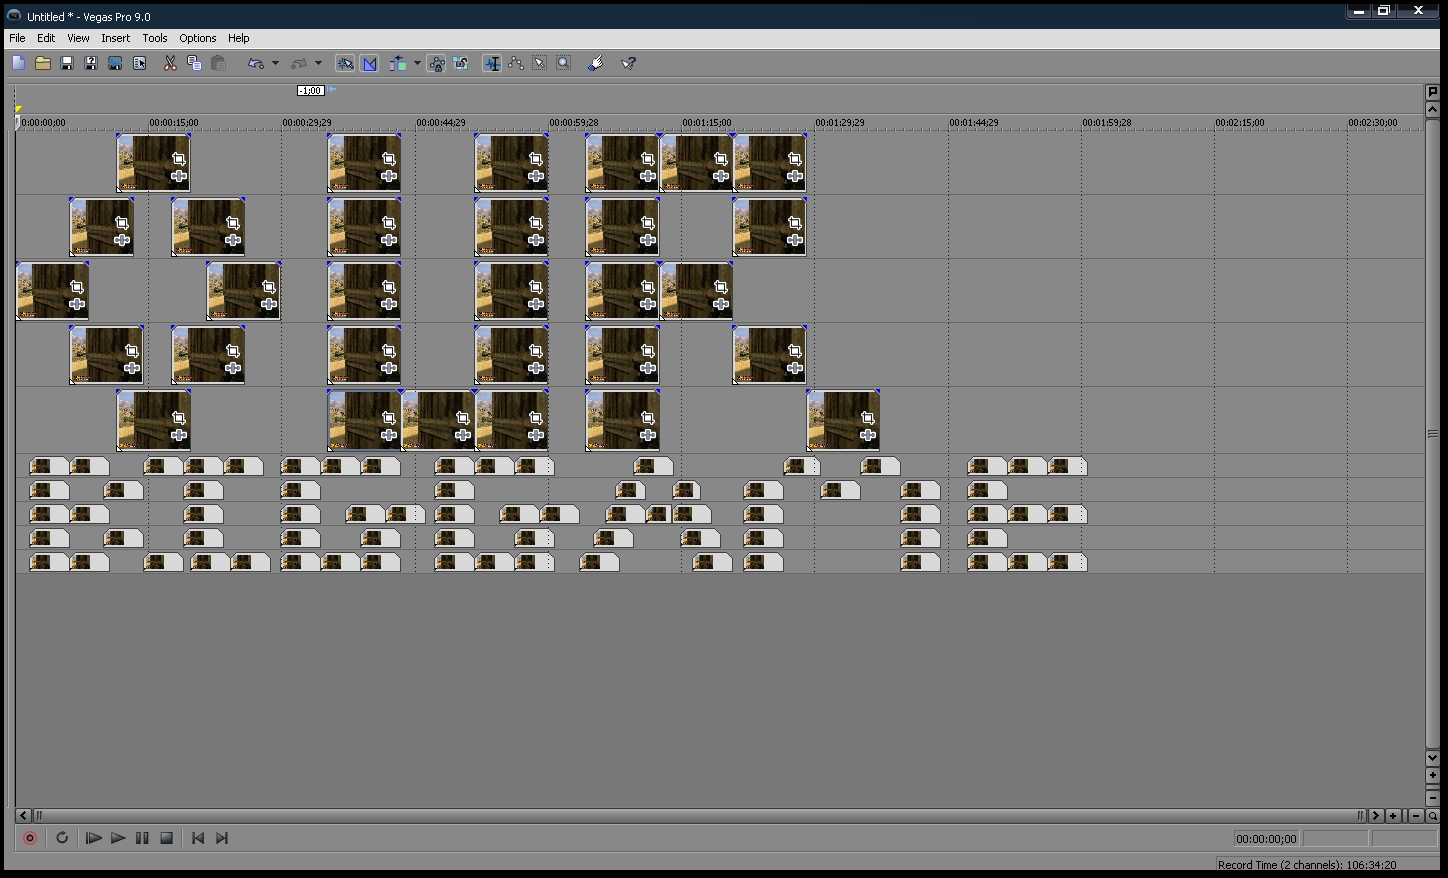Screen dimensions: 1448x878
Task: Cut the selection with the scissors icon
Action: coord(170,63)
